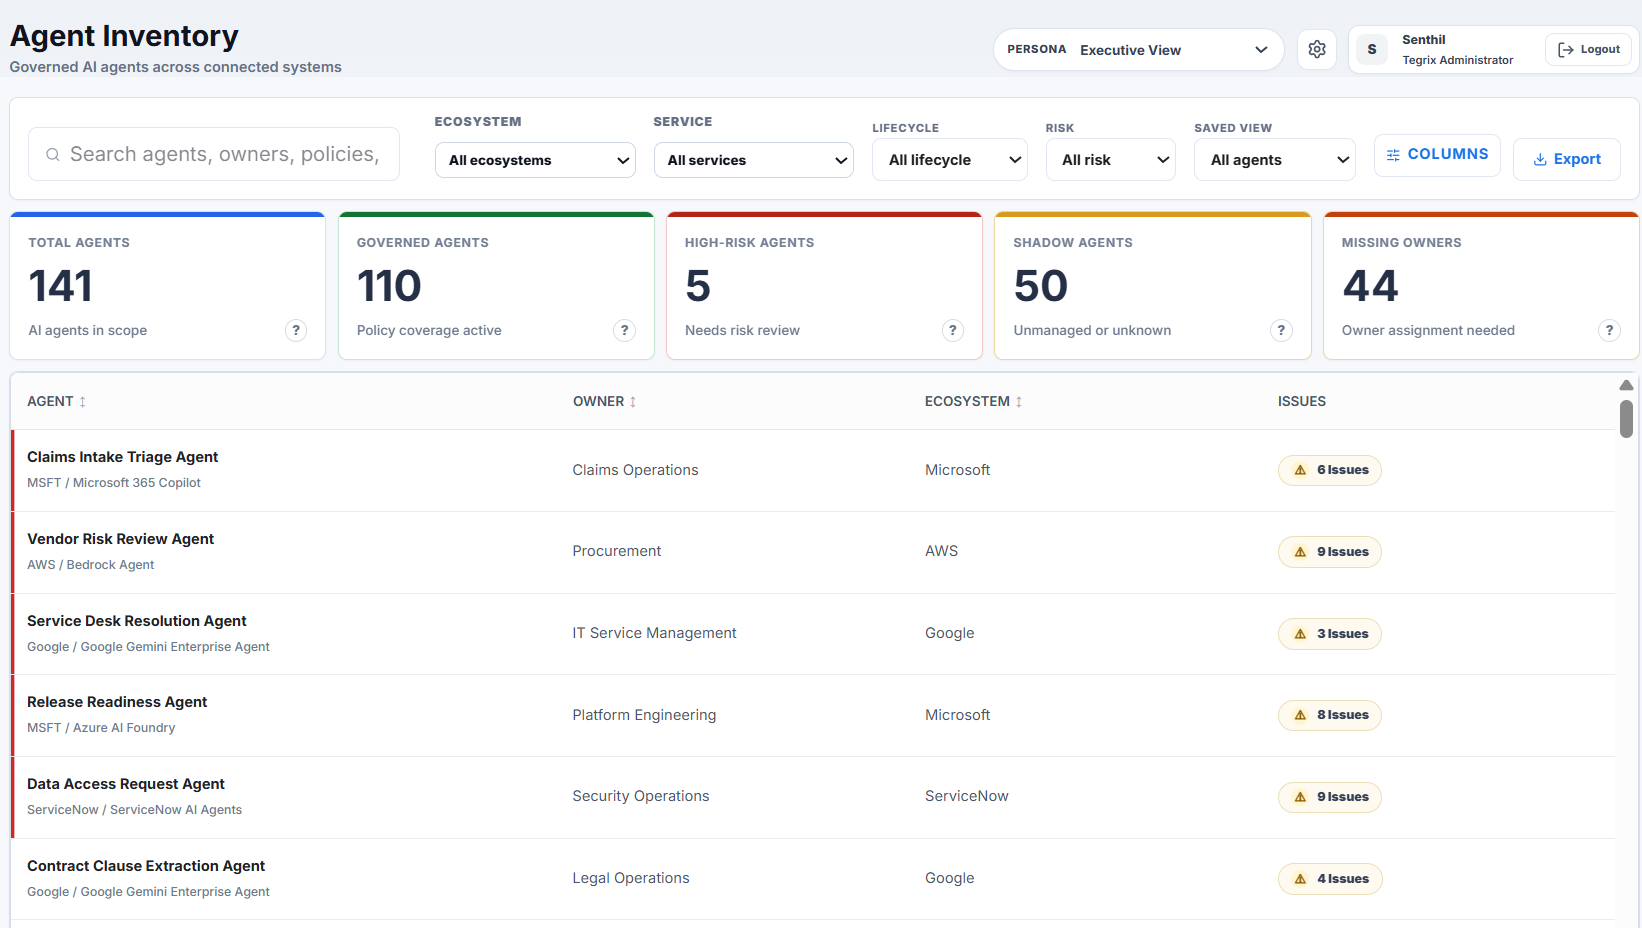The image size is (1642, 930).
Task: Click owner Legal Operations
Action: (631, 878)
